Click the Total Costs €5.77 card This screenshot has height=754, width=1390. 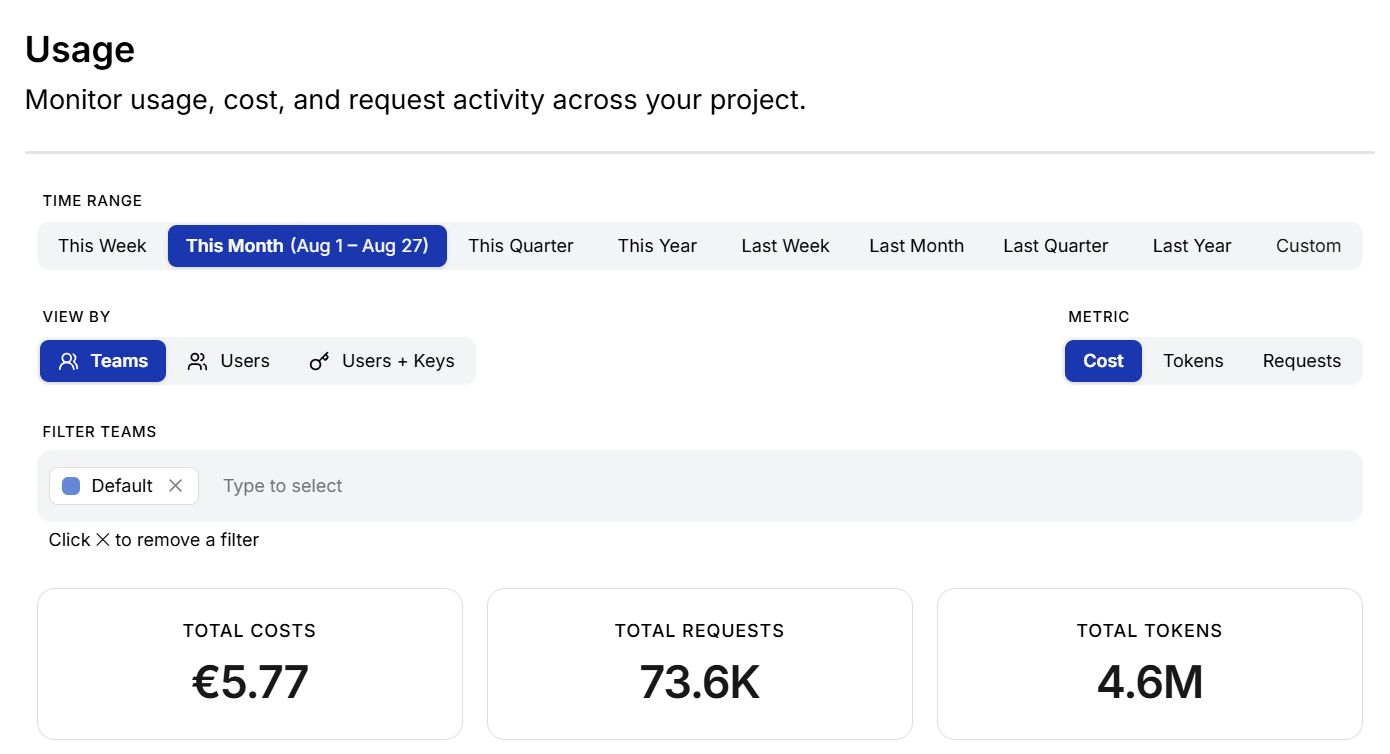pos(250,664)
